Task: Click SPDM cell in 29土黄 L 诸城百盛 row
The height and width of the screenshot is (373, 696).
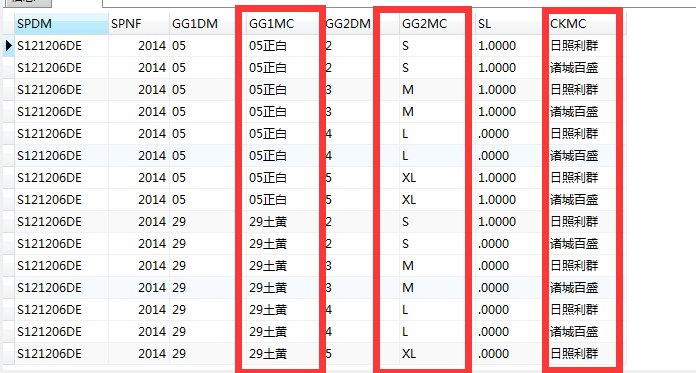Action: click(61, 331)
